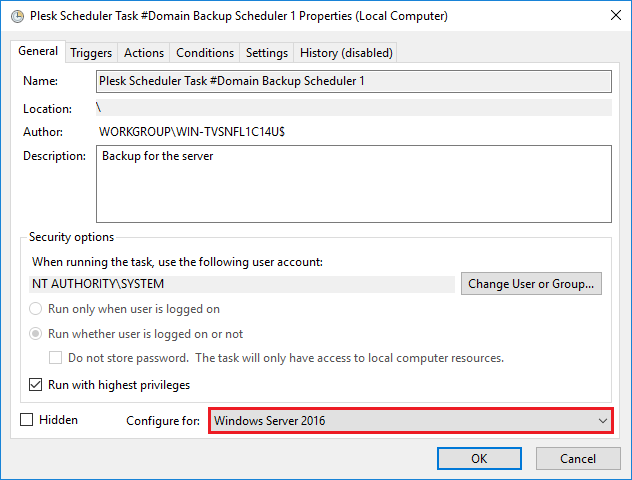Toggle the Do not store password checkbox
This screenshot has width=632, height=480.
57,358
